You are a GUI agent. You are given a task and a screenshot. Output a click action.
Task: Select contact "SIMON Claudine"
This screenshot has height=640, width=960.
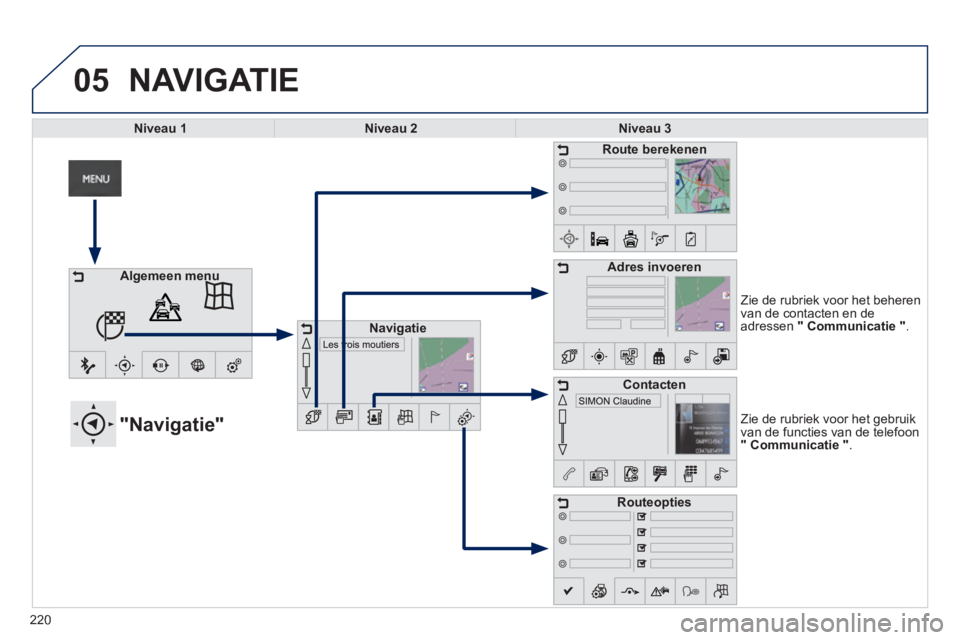click(x=618, y=401)
